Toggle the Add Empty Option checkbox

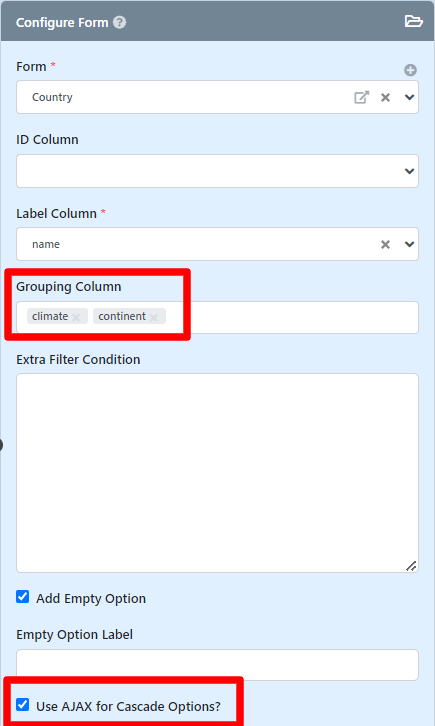[23, 596]
